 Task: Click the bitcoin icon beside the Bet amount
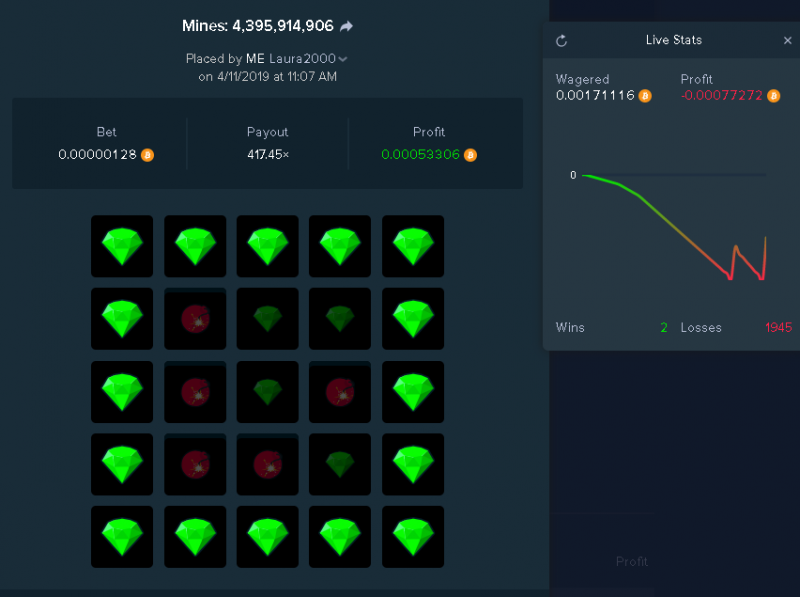tap(147, 155)
